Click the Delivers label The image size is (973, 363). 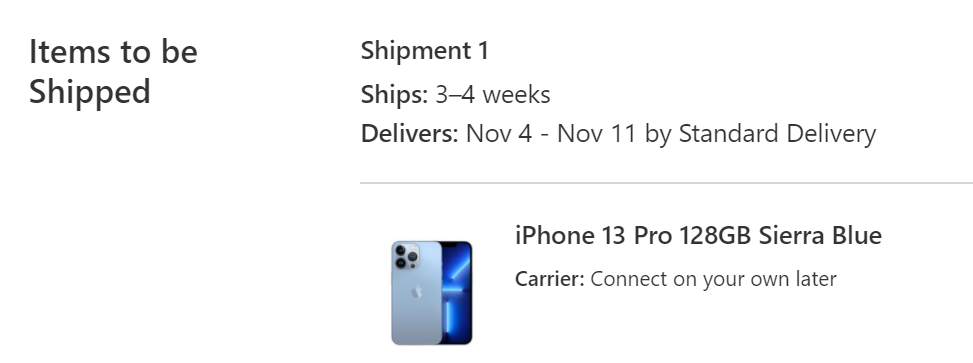pos(410,133)
